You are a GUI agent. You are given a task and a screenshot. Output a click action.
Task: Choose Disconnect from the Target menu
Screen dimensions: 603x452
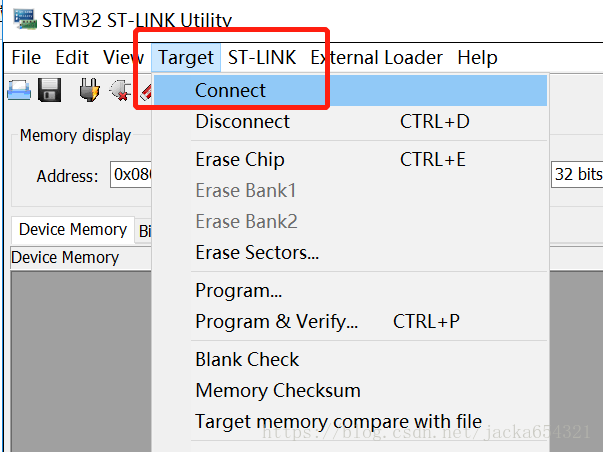tap(243, 122)
